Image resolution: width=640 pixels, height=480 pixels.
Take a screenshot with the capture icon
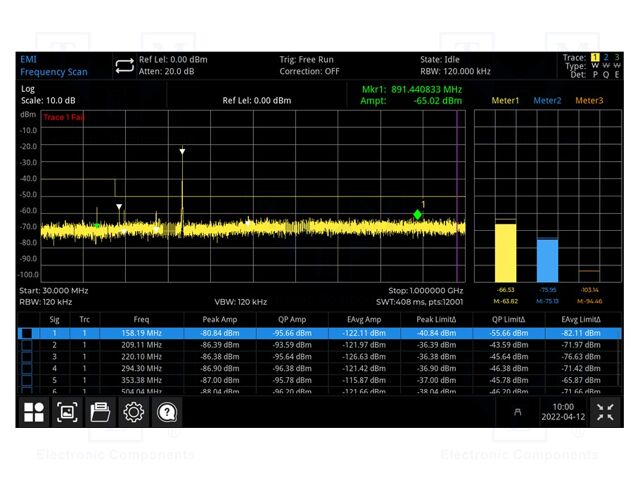[67, 412]
